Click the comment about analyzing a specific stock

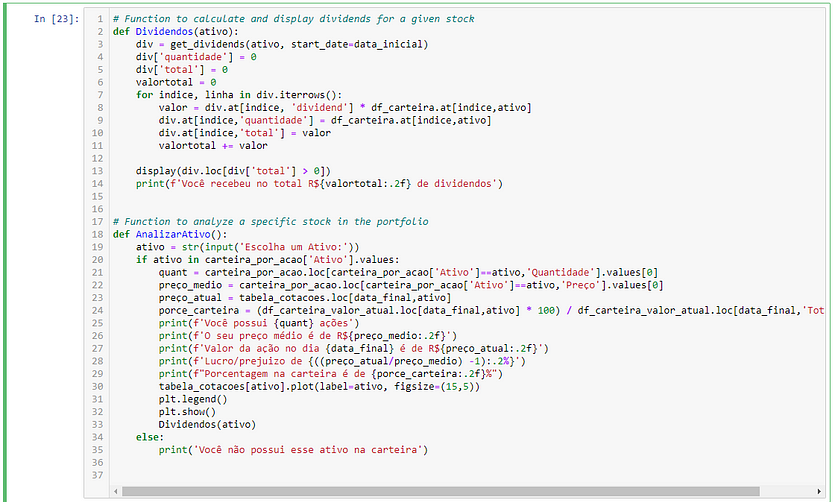(x=271, y=221)
